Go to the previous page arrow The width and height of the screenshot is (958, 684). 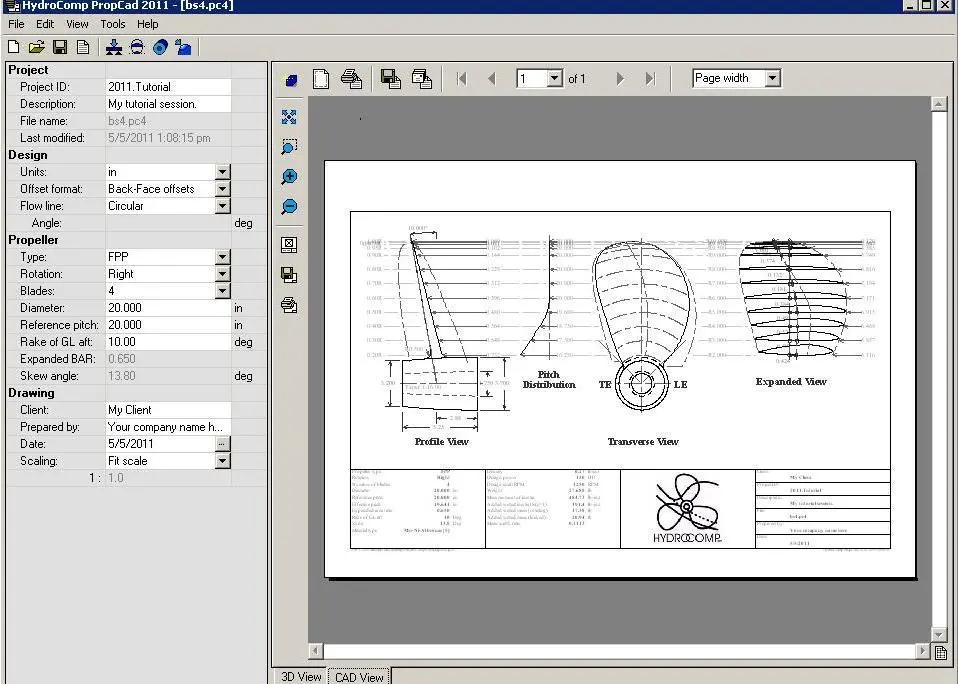[x=492, y=79]
